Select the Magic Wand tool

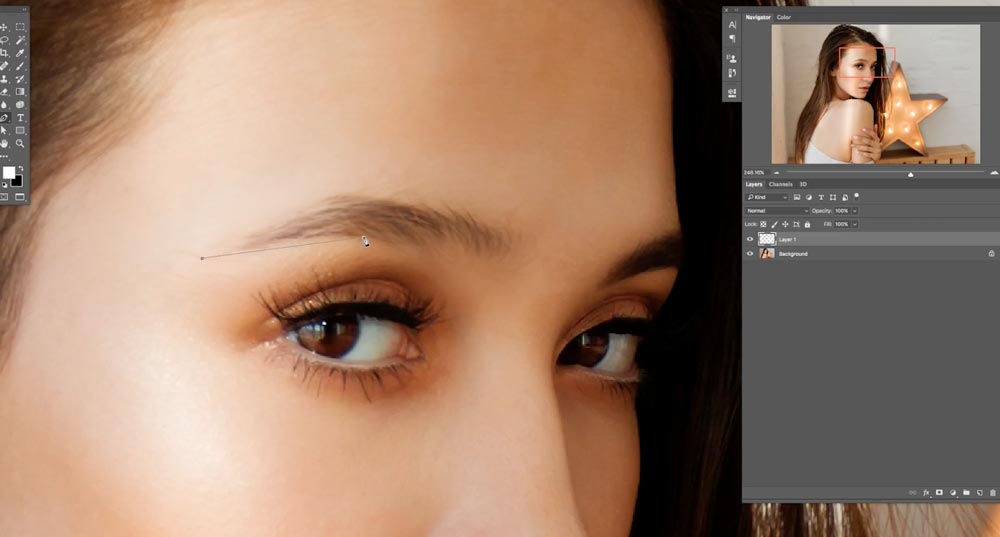pos(20,40)
